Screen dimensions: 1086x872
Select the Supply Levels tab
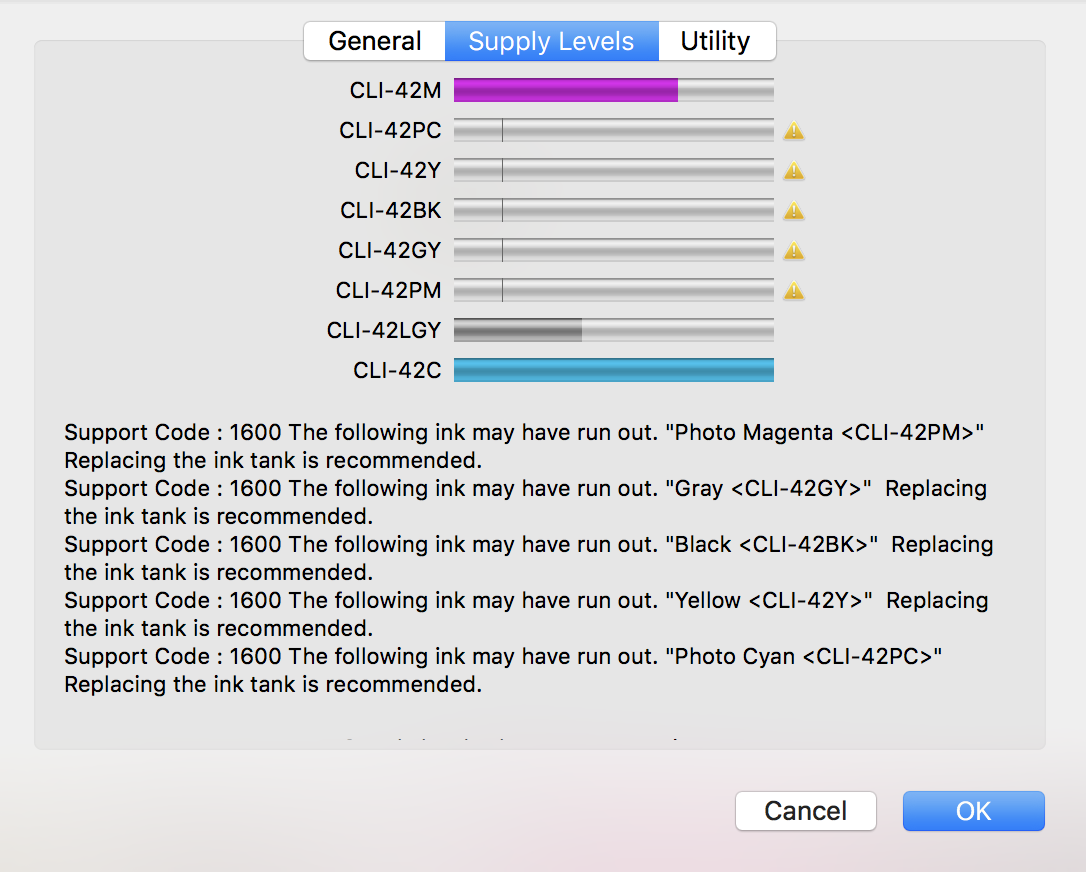(551, 41)
